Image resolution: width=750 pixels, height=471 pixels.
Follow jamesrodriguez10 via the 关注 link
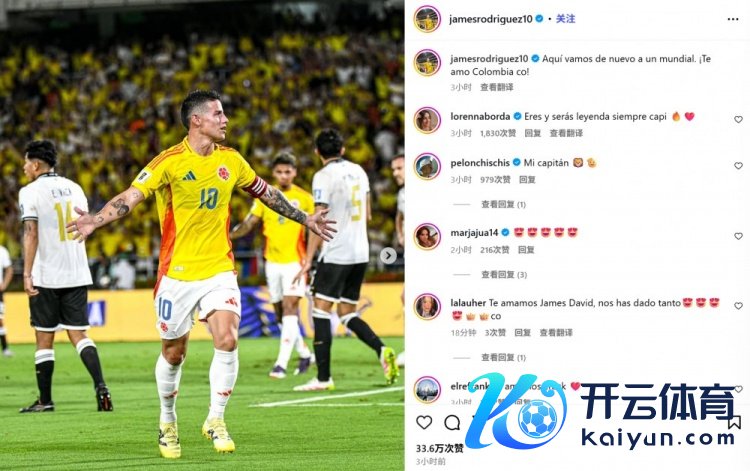pos(565,19)
